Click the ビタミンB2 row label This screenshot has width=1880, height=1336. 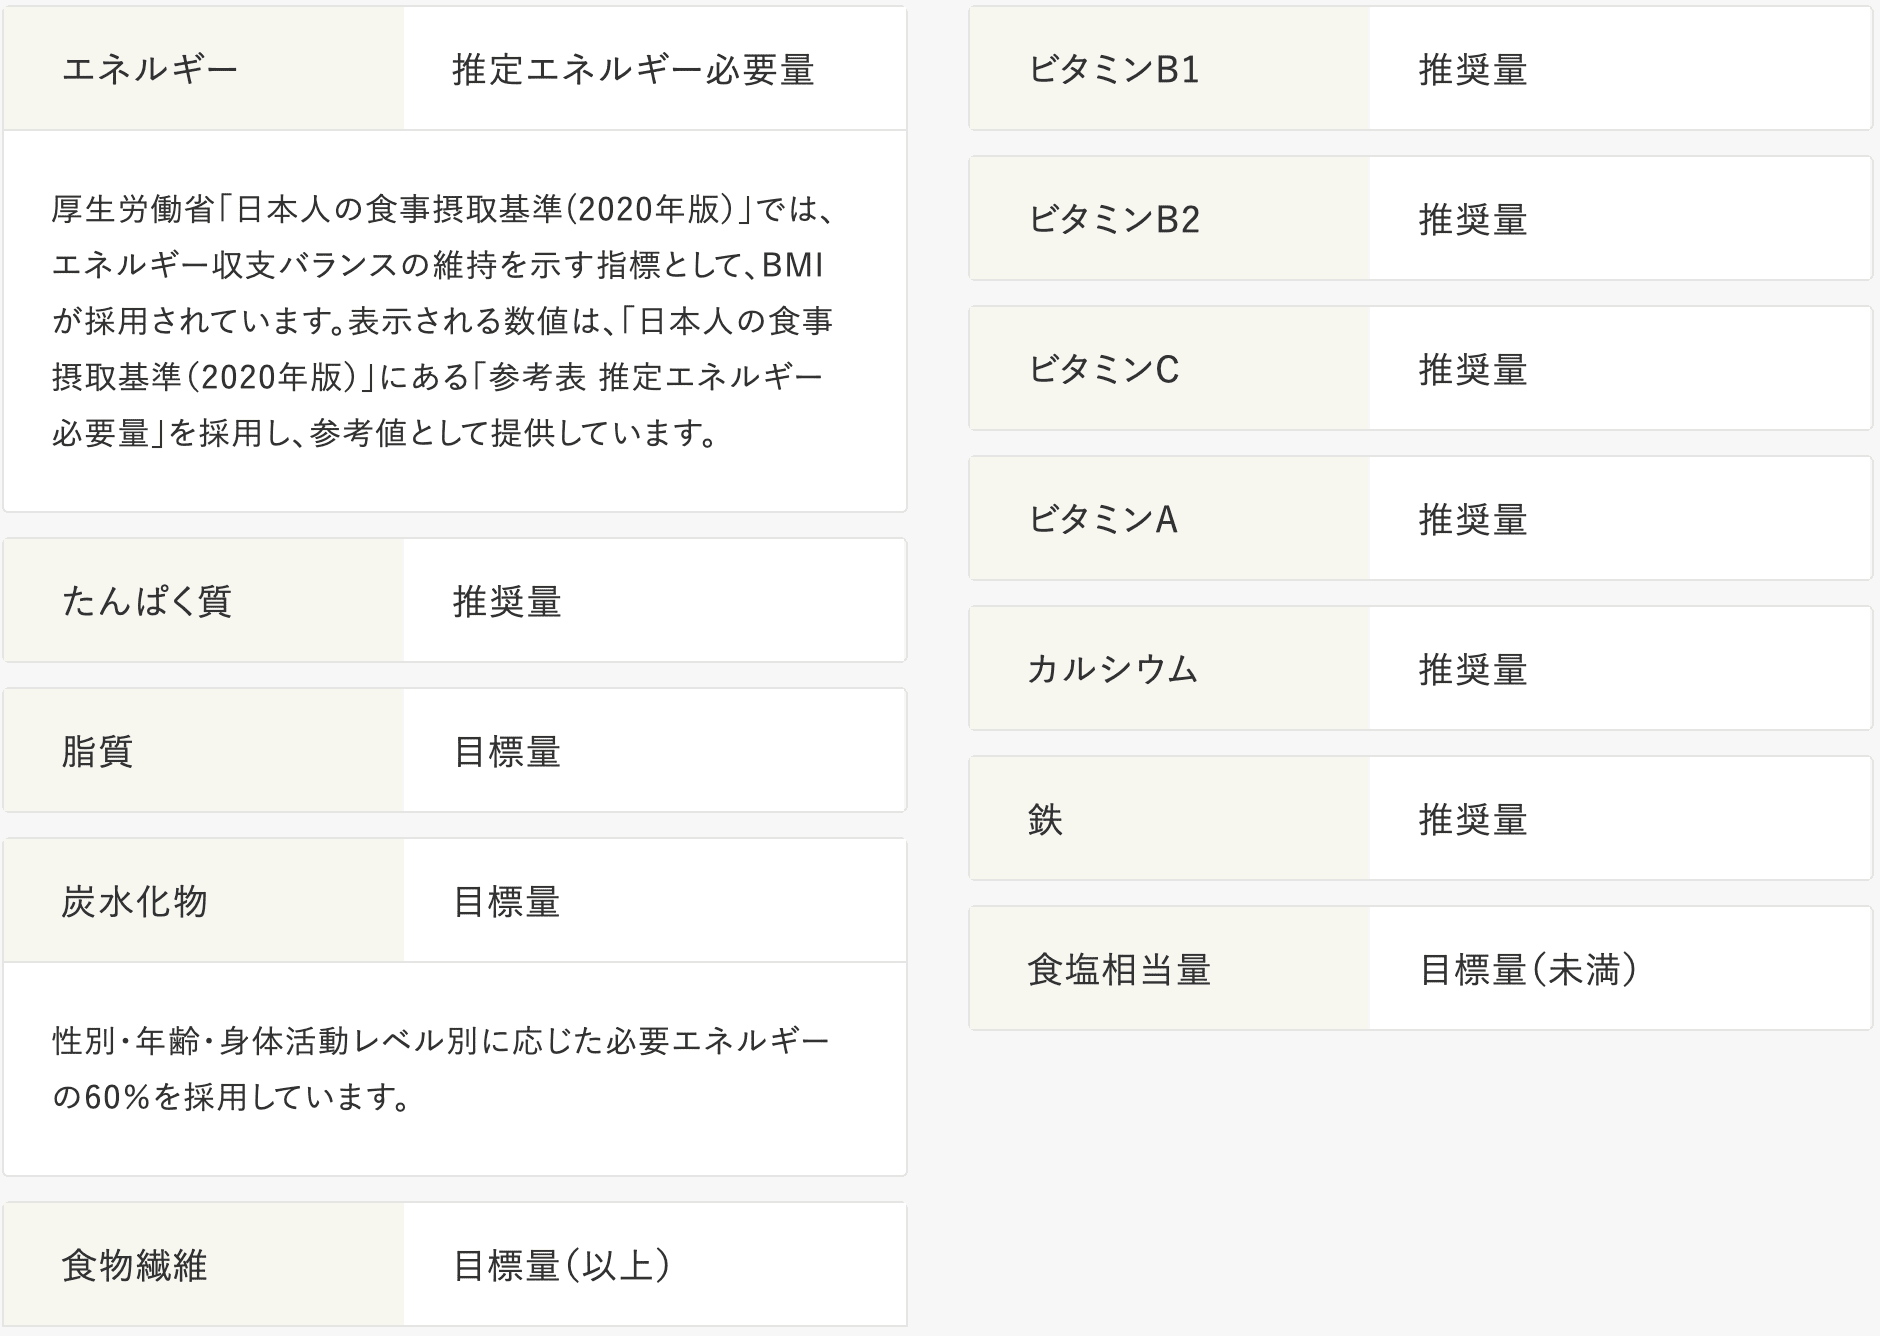[x=1114, y=219]
